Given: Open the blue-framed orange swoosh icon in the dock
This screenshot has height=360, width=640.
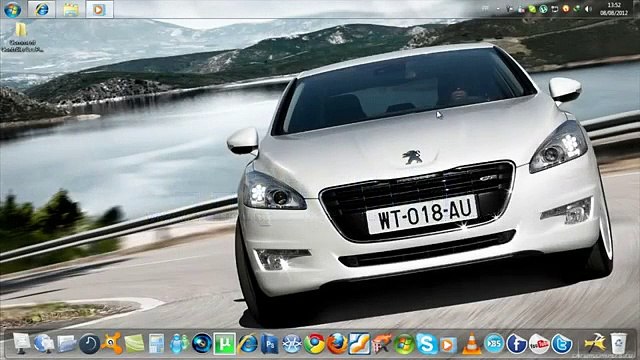Looking at the screenshot, I should [x=360, y=344].
